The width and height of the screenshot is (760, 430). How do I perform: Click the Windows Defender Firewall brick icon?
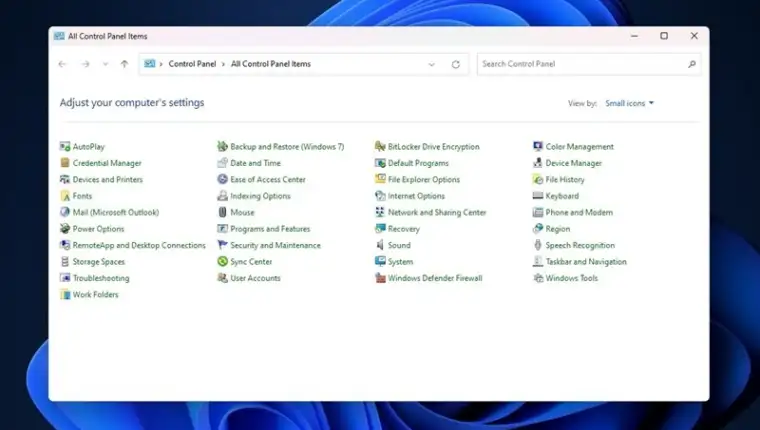click(380, 278)
